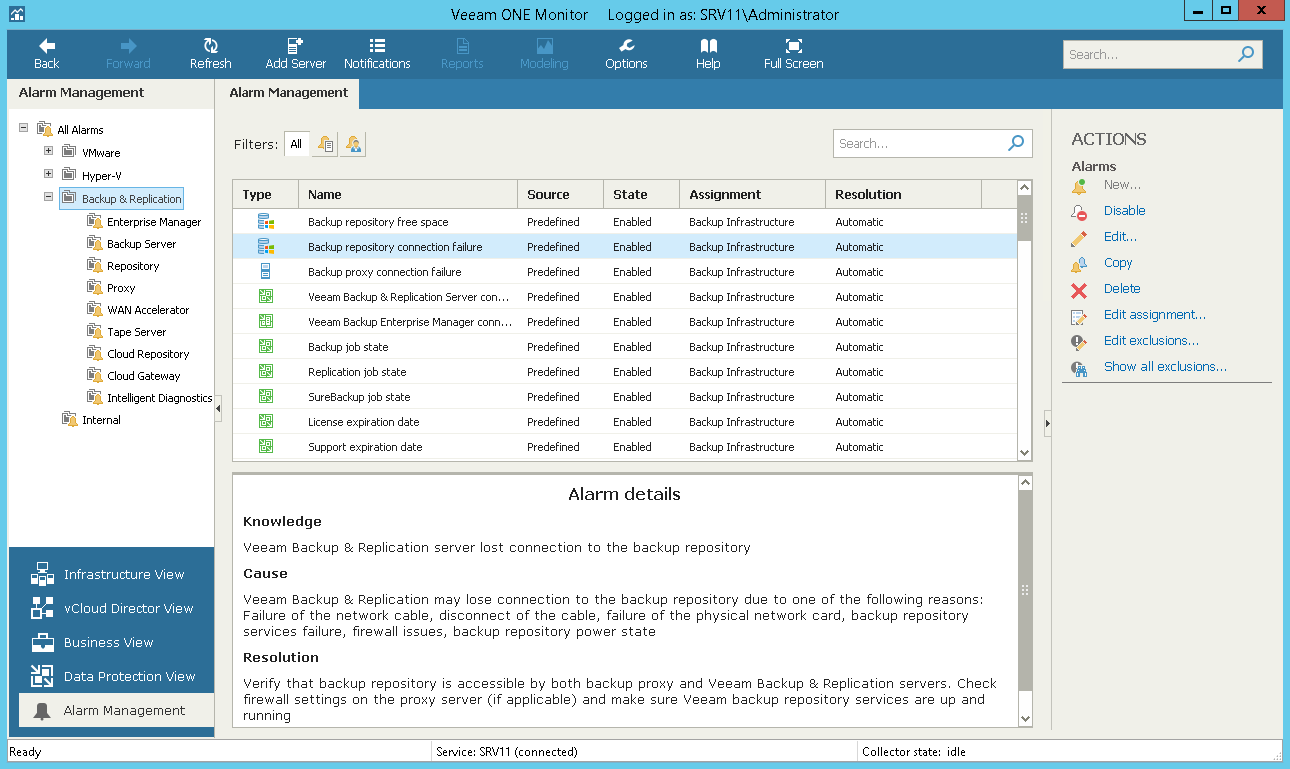Select Cloud Repository tree item
The width and height of the screenshot is (1290, 769).
click(x=148, y=354)
